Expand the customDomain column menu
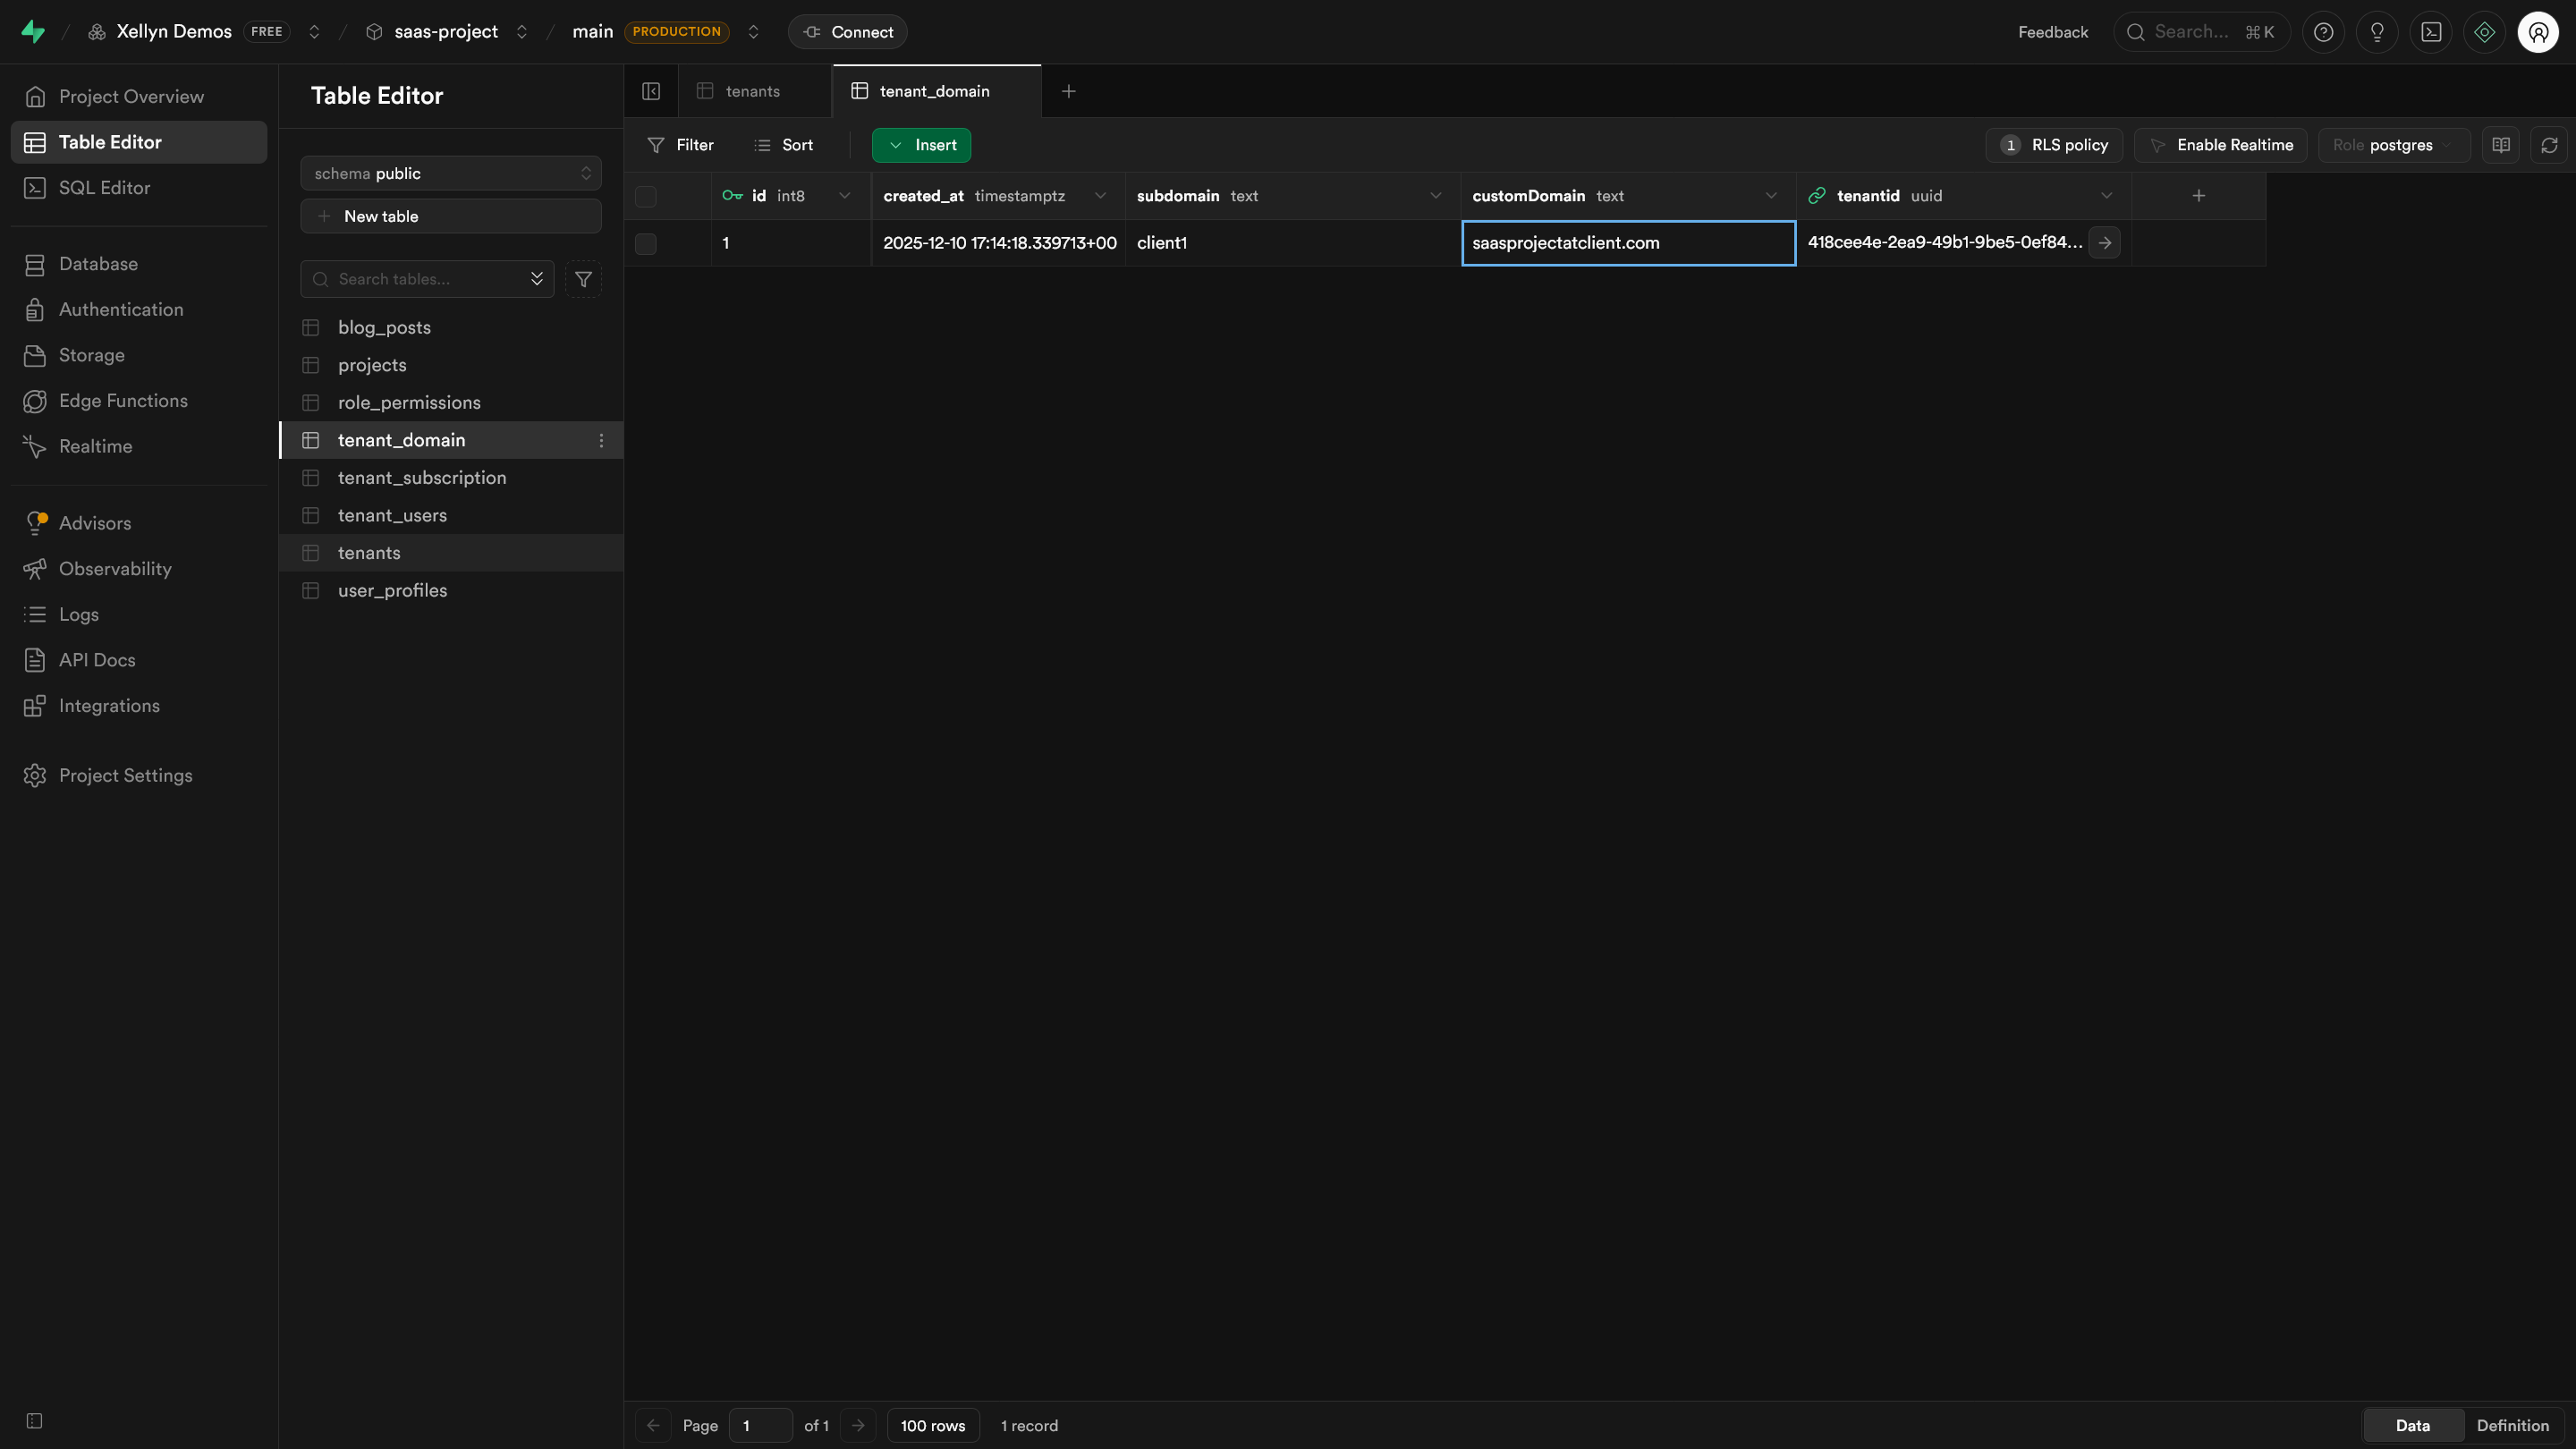 click(1771, 196)
